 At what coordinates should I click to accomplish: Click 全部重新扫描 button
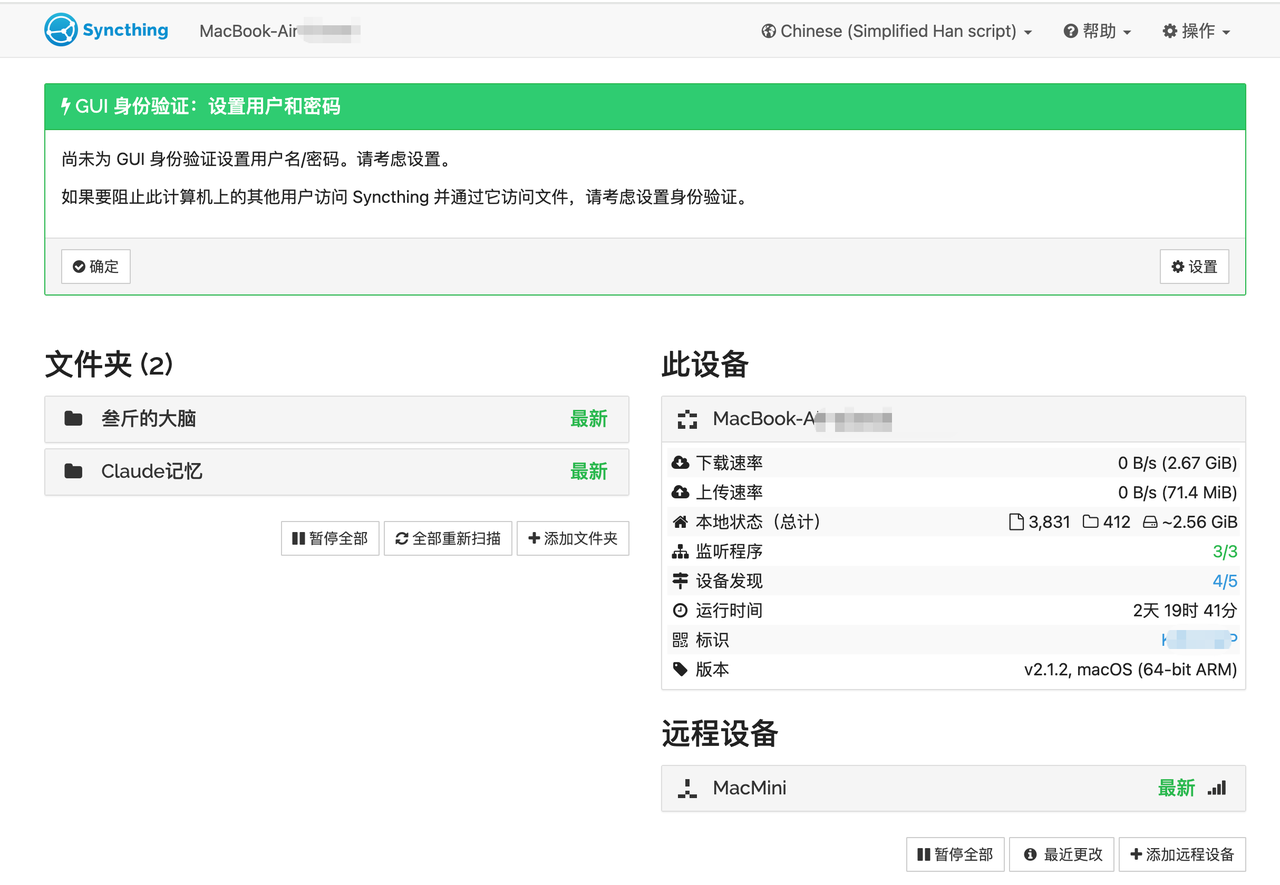coord(448,538)
